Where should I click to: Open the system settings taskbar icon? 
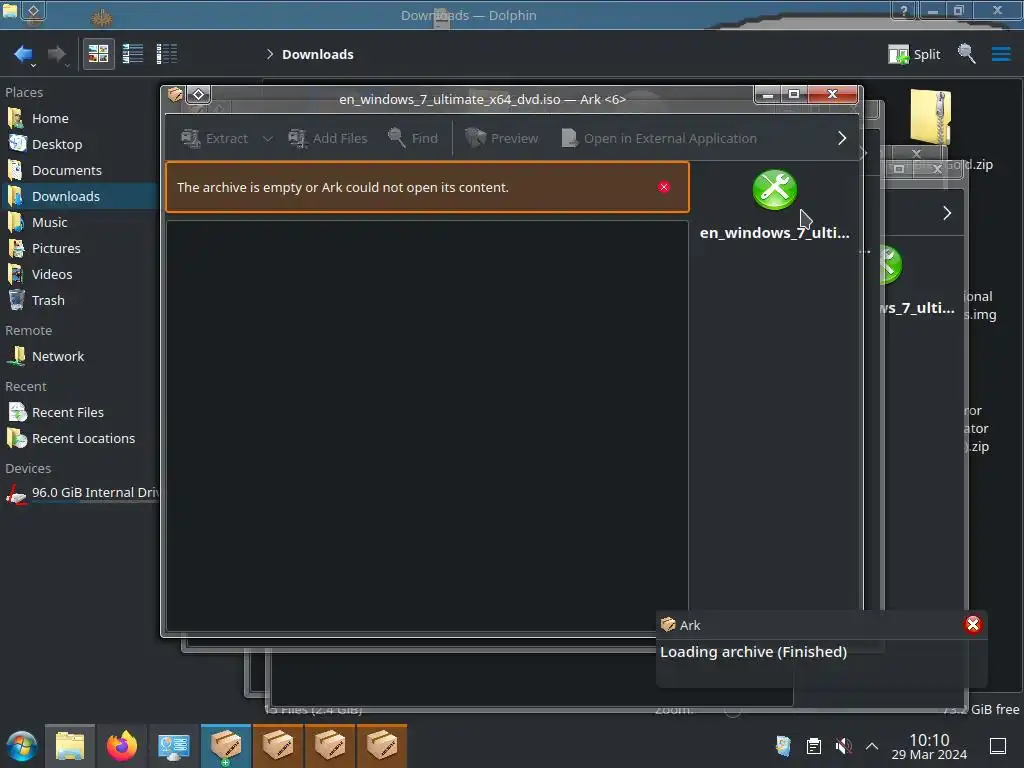click(x=174, y=746)
